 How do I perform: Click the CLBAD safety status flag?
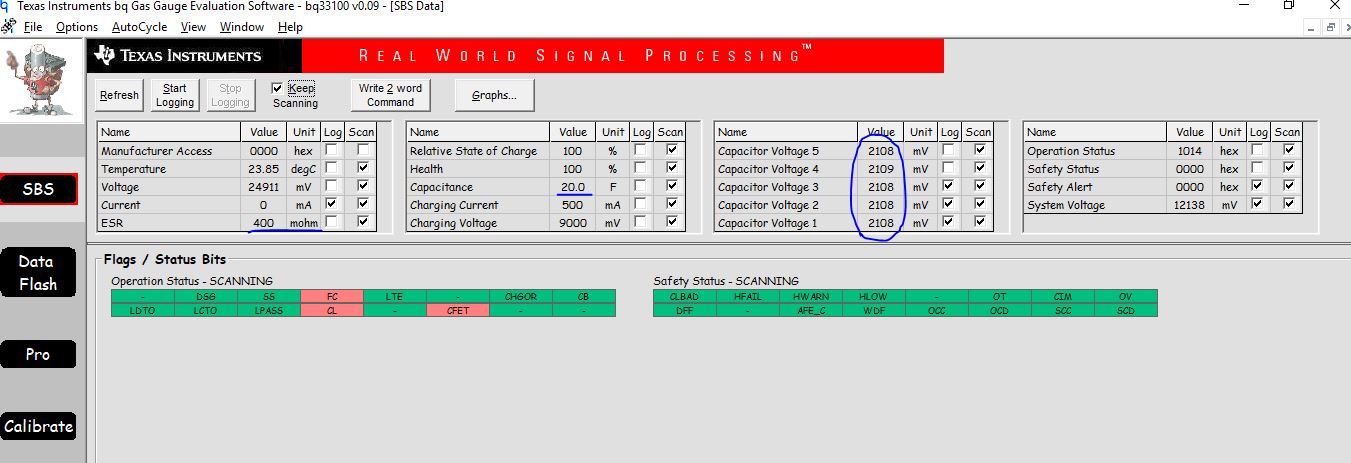(685, 296)
